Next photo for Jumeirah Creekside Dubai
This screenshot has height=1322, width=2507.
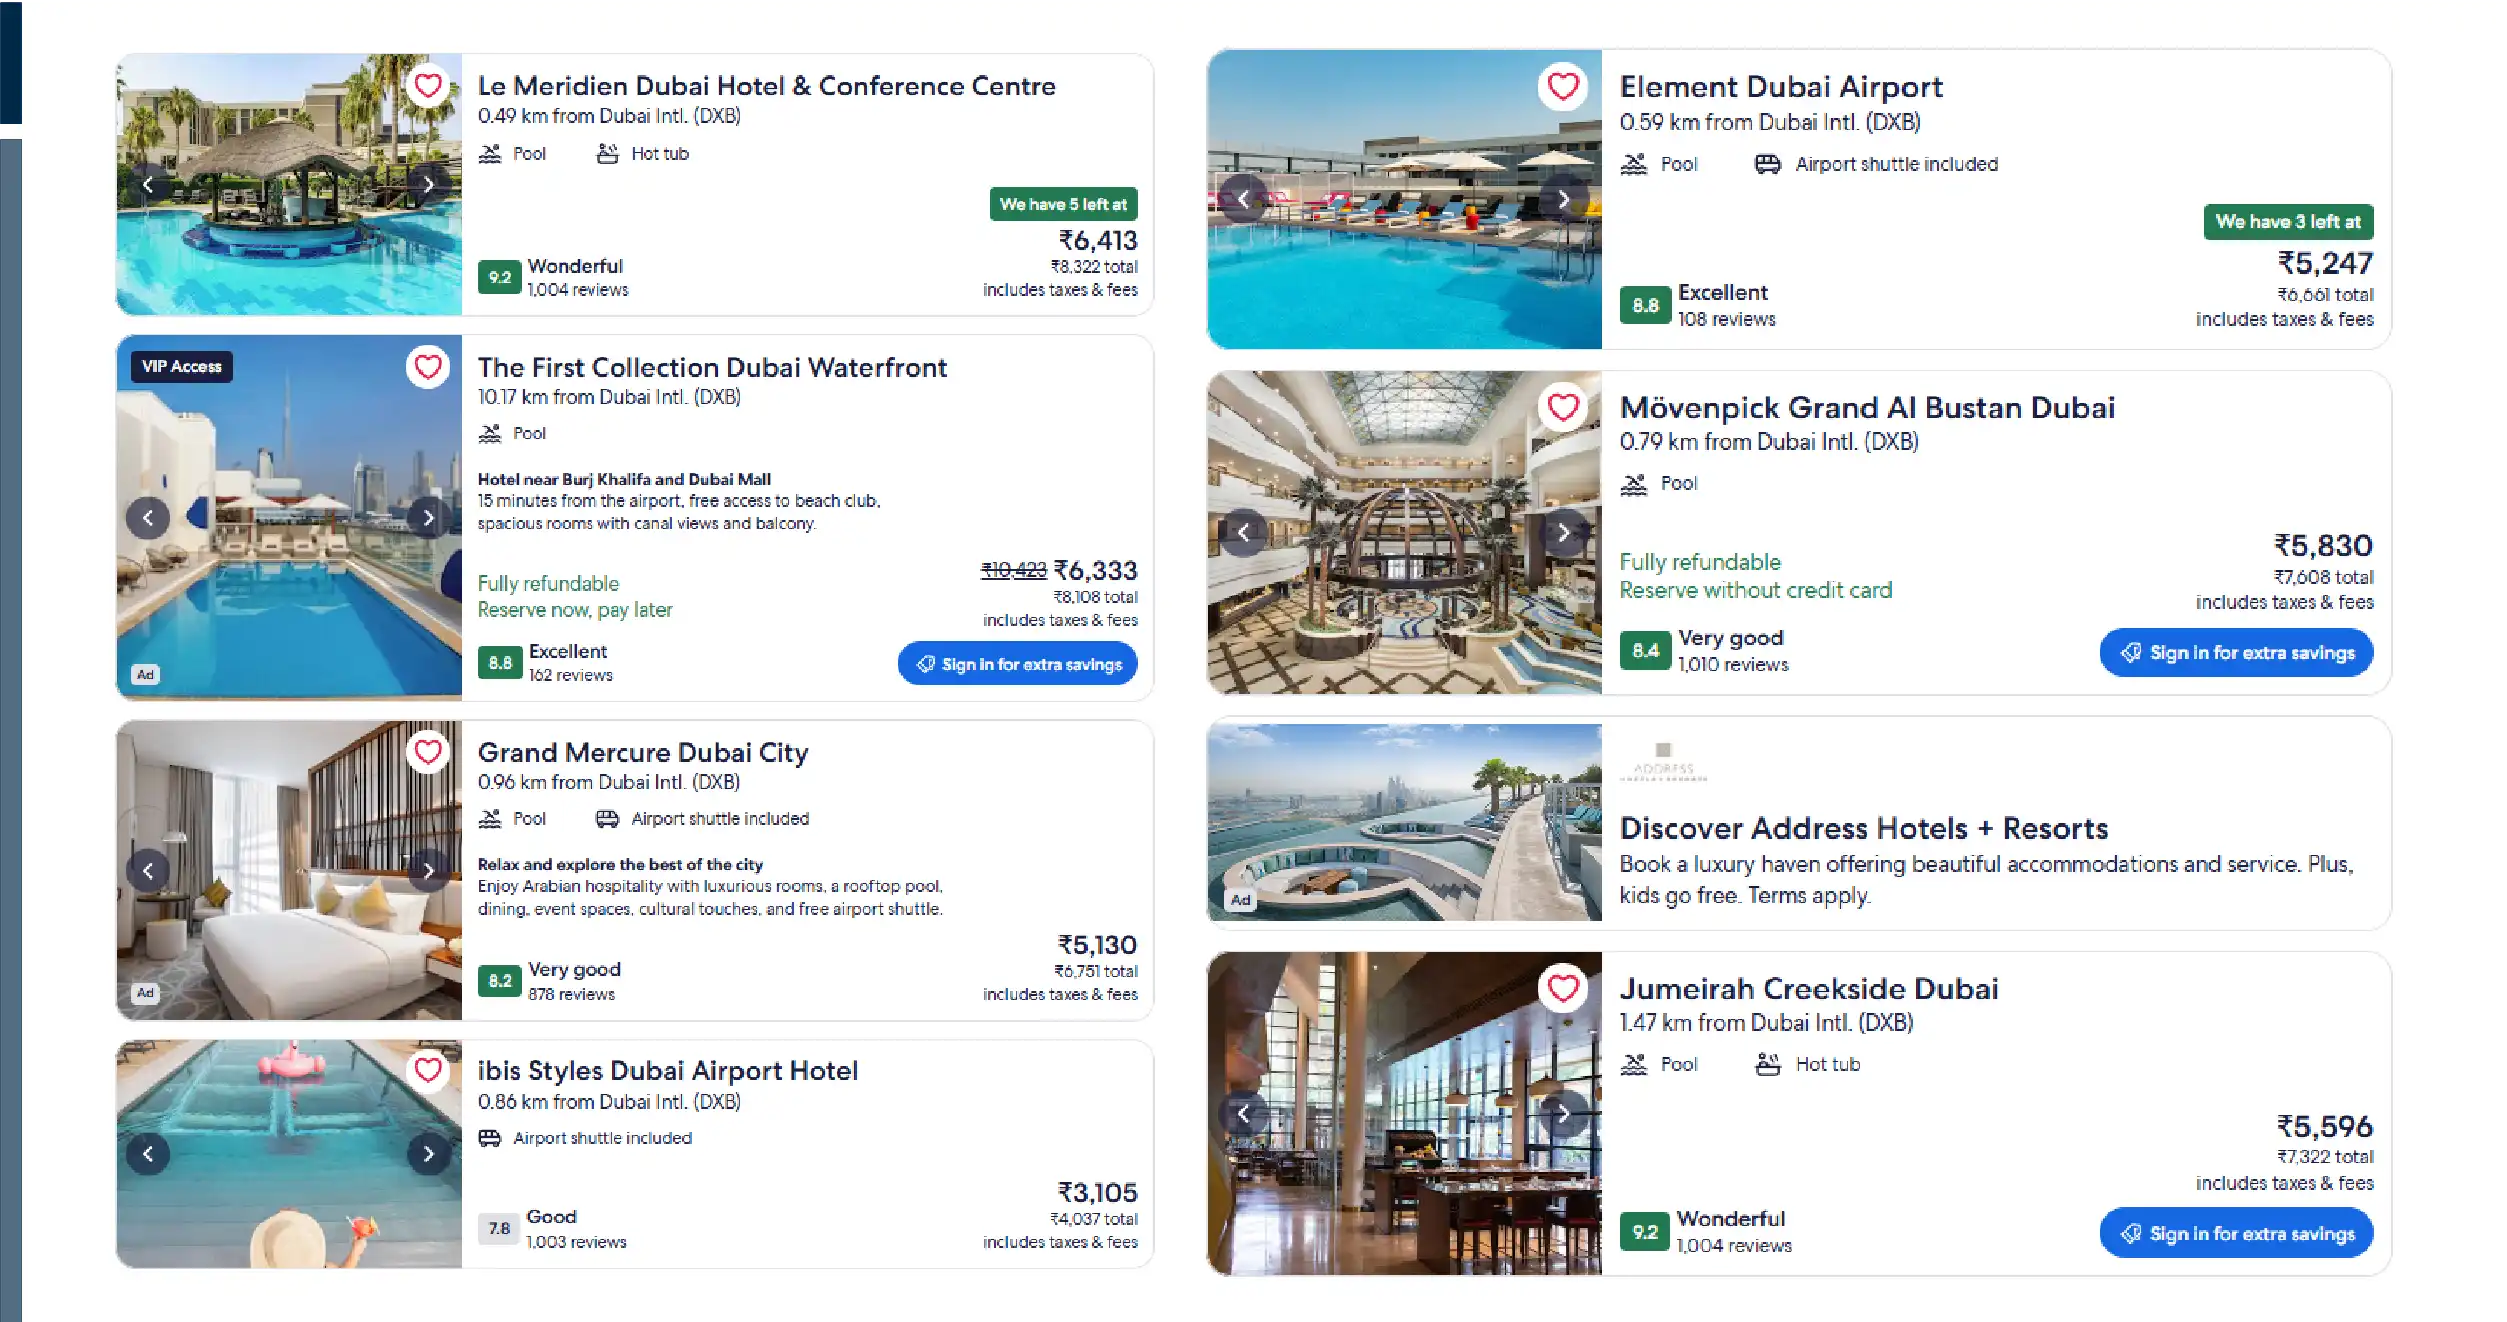click(x=1563, y=1113)
